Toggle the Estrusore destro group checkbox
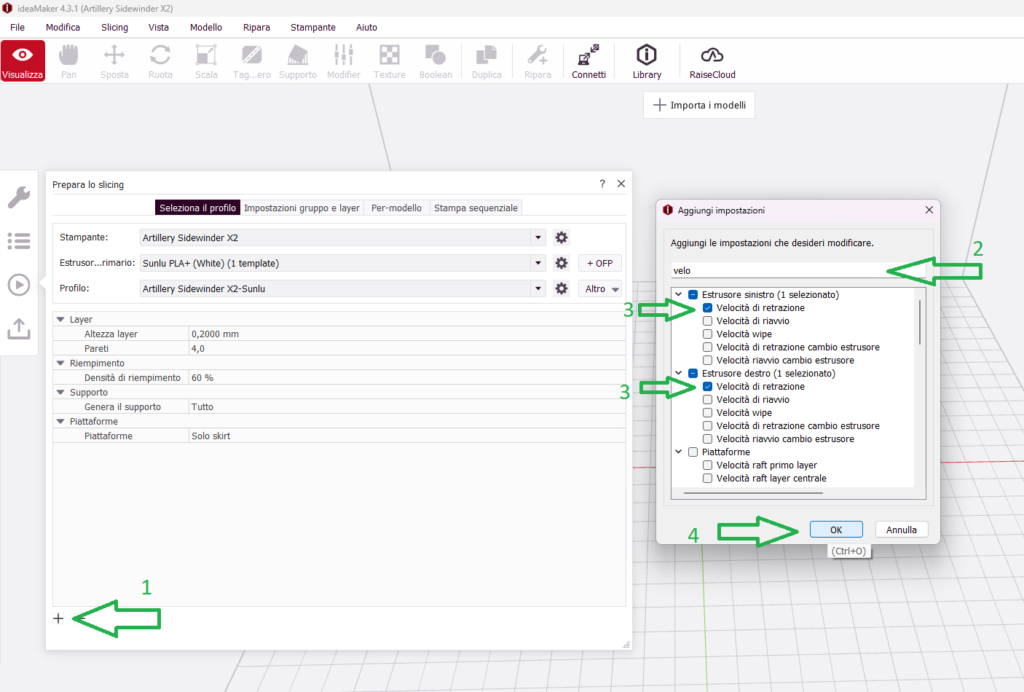 point(693,373)
